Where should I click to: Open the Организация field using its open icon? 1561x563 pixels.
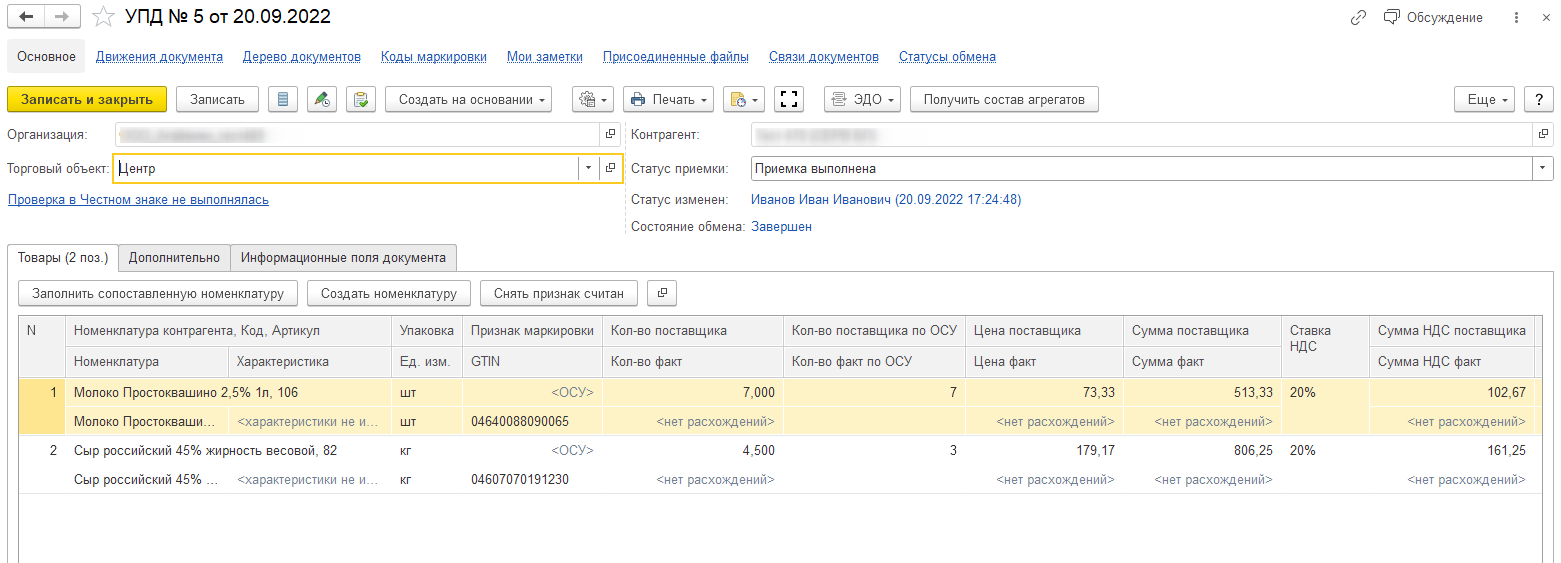[610, 134]
